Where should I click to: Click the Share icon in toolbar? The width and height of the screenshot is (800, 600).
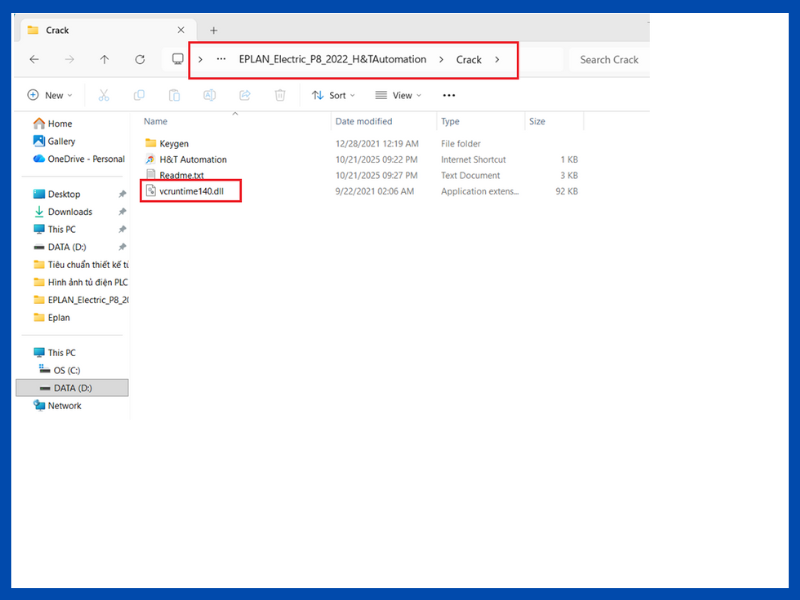tap(245, 95)
